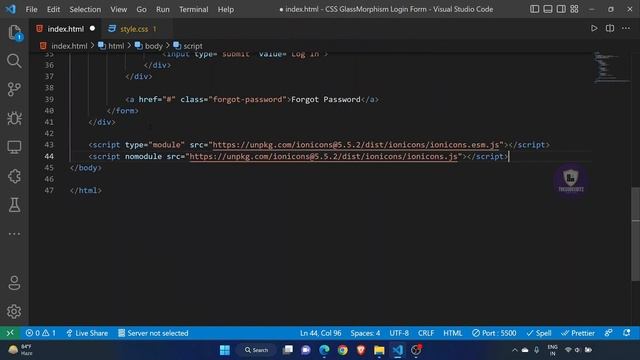640x360 pixels.
Task: Open the Run menu
Action: pyautogui.click(x=162, y=9)
